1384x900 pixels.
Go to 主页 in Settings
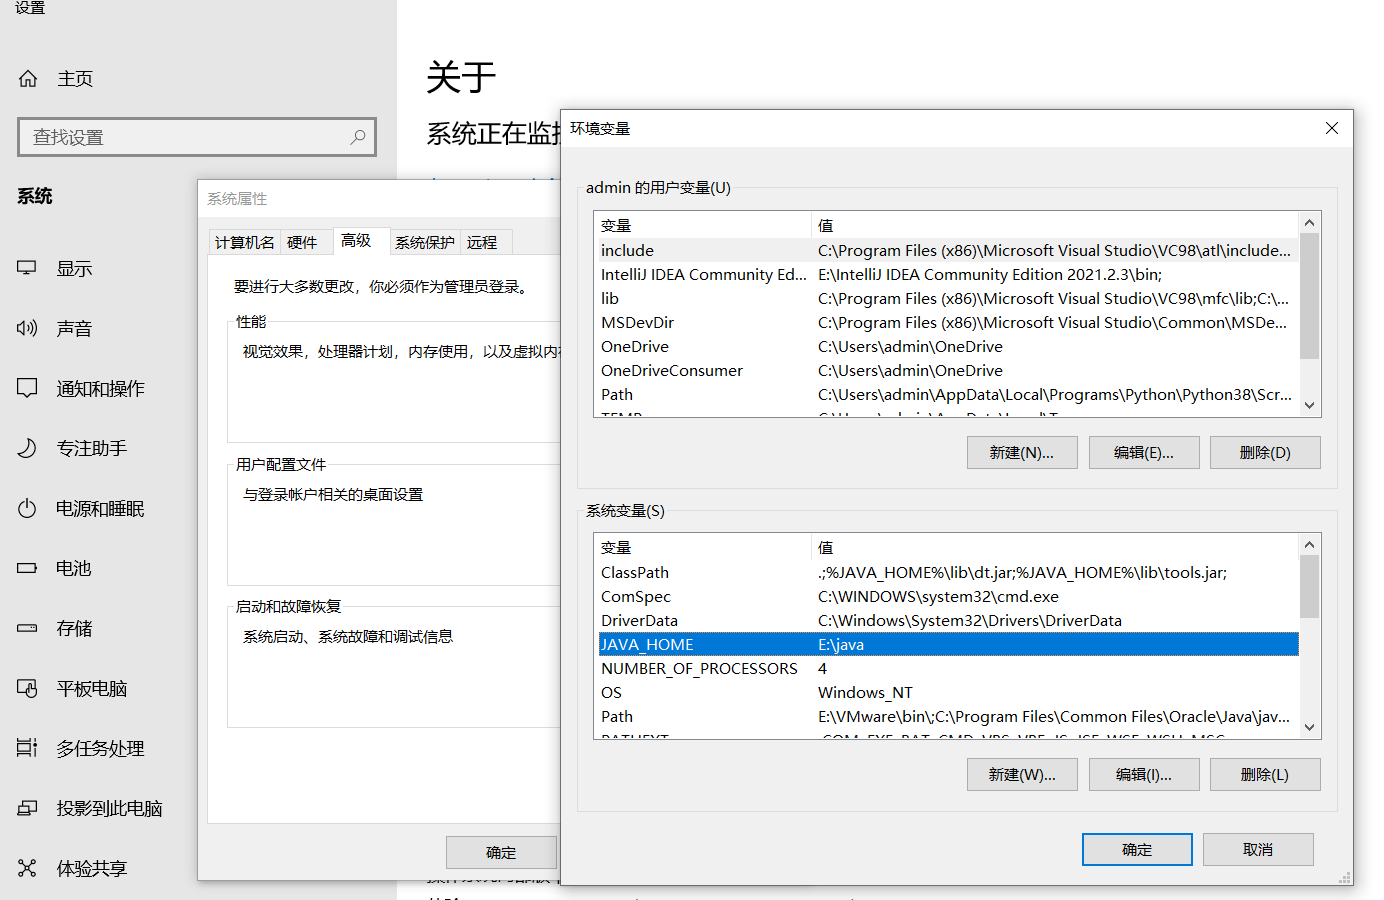[75, 78]
